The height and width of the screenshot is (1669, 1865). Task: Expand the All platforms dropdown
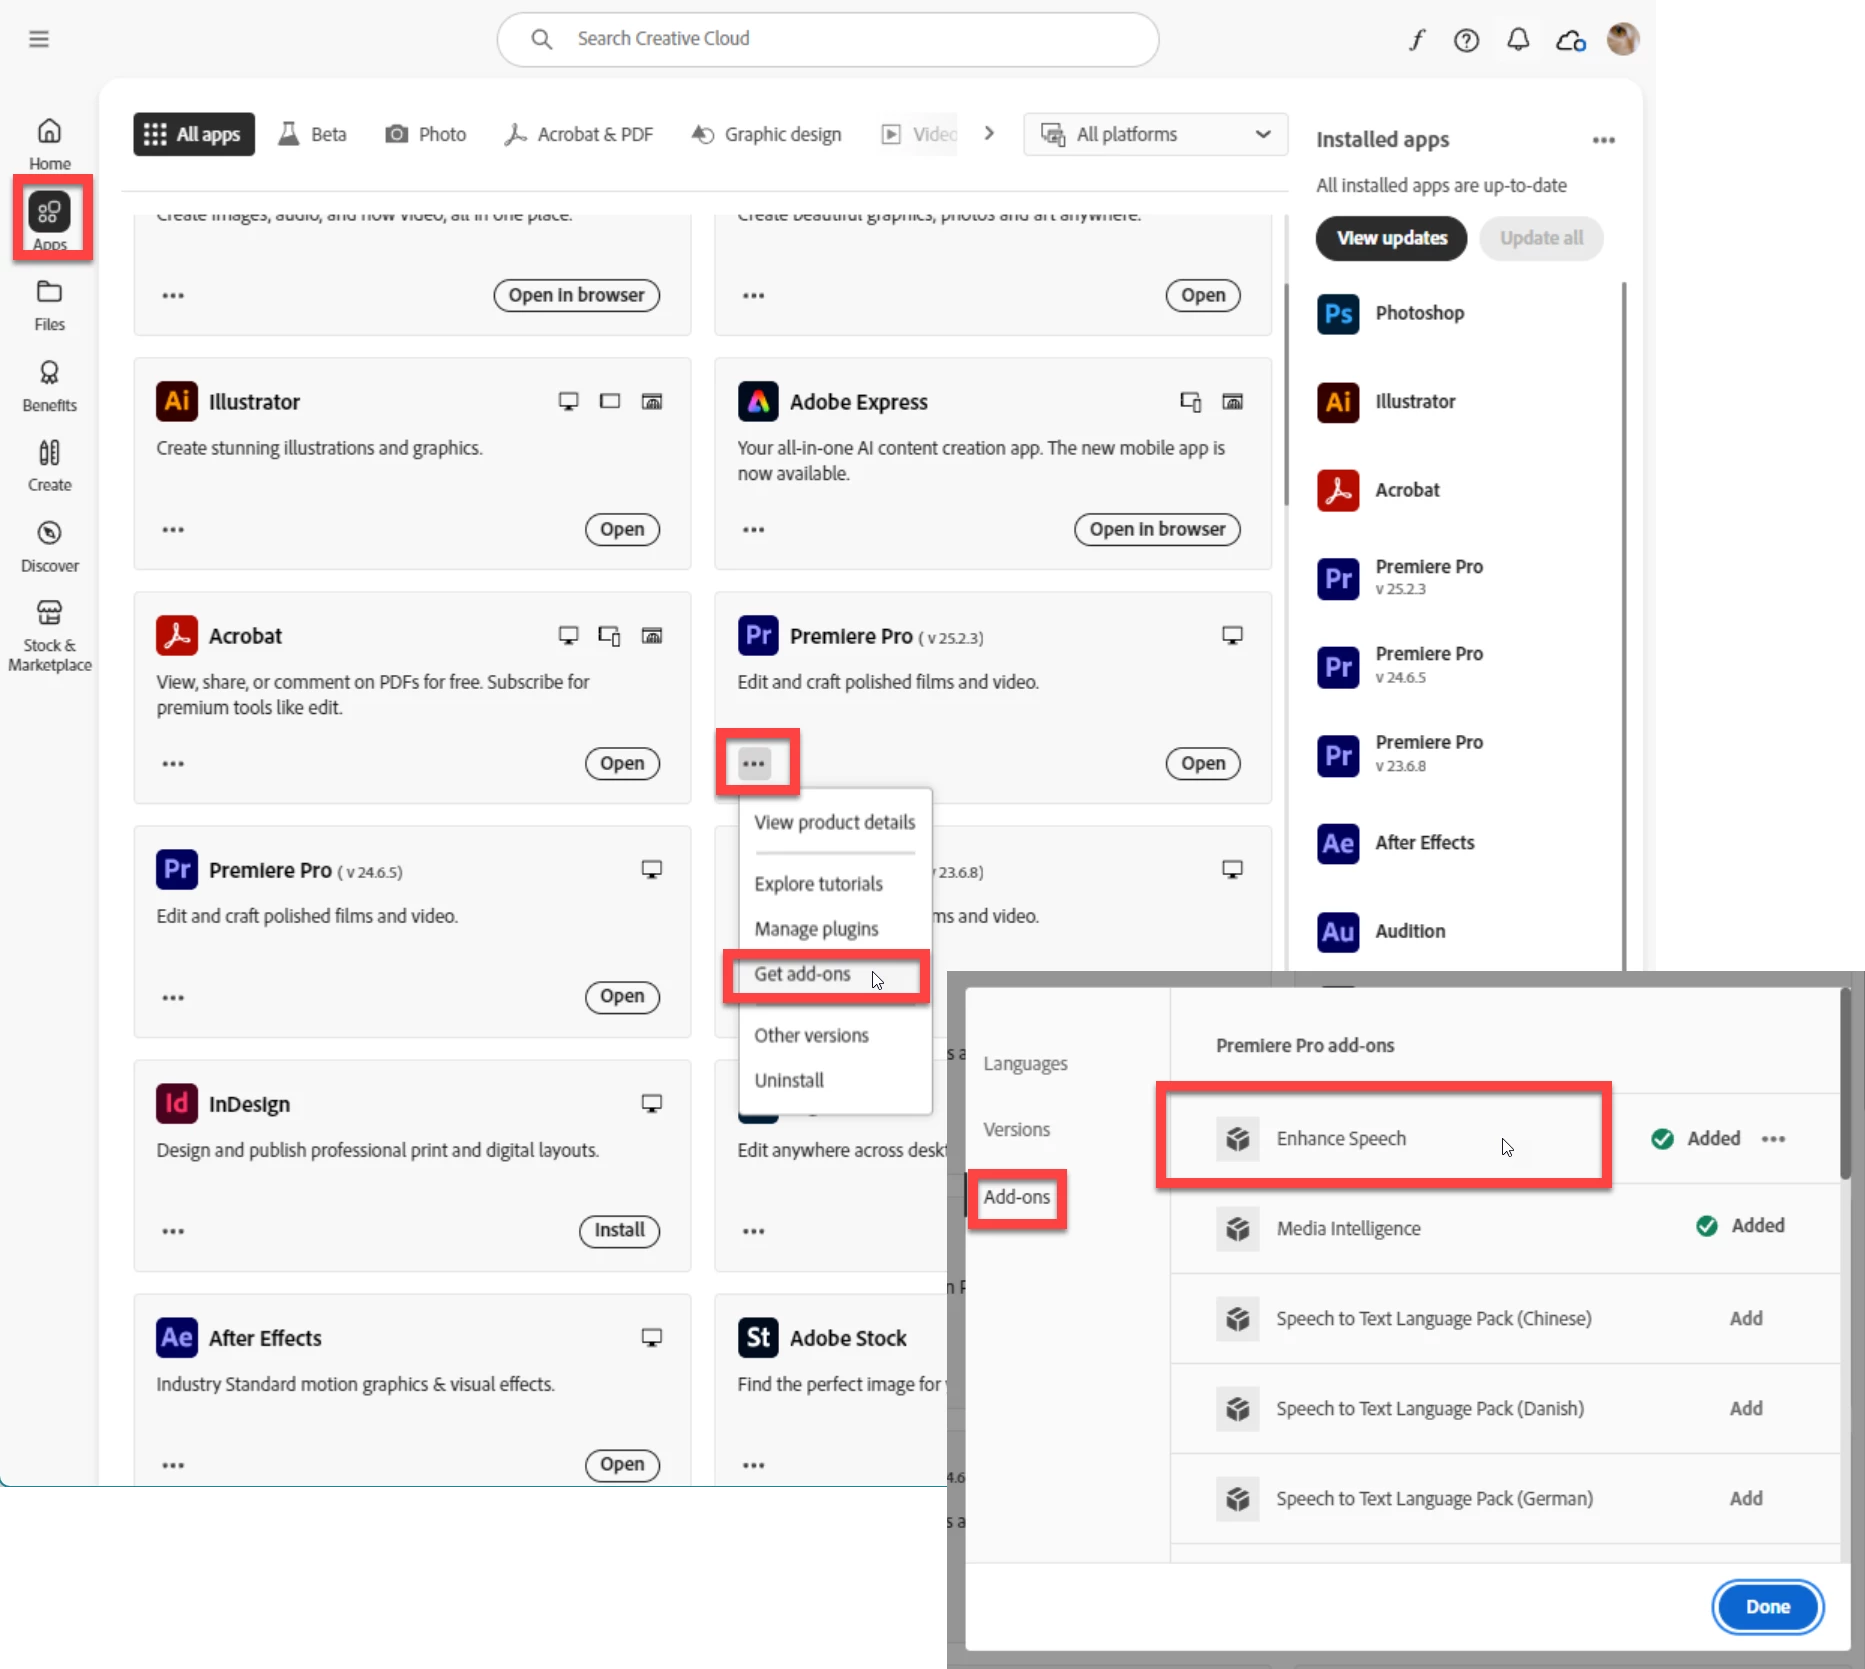(1155, 134)
